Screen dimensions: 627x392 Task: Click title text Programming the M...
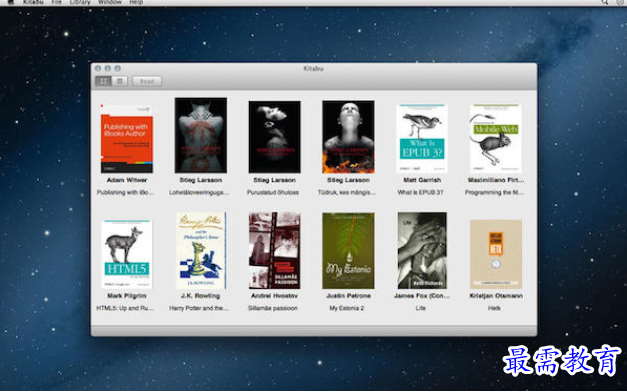(x=495, y=192)
